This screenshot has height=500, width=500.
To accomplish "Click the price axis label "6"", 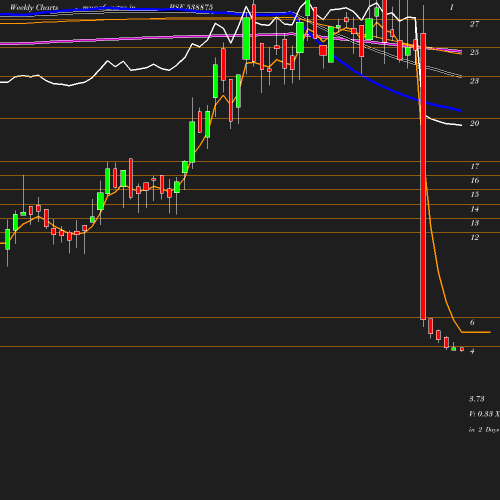I will [472, 322].
